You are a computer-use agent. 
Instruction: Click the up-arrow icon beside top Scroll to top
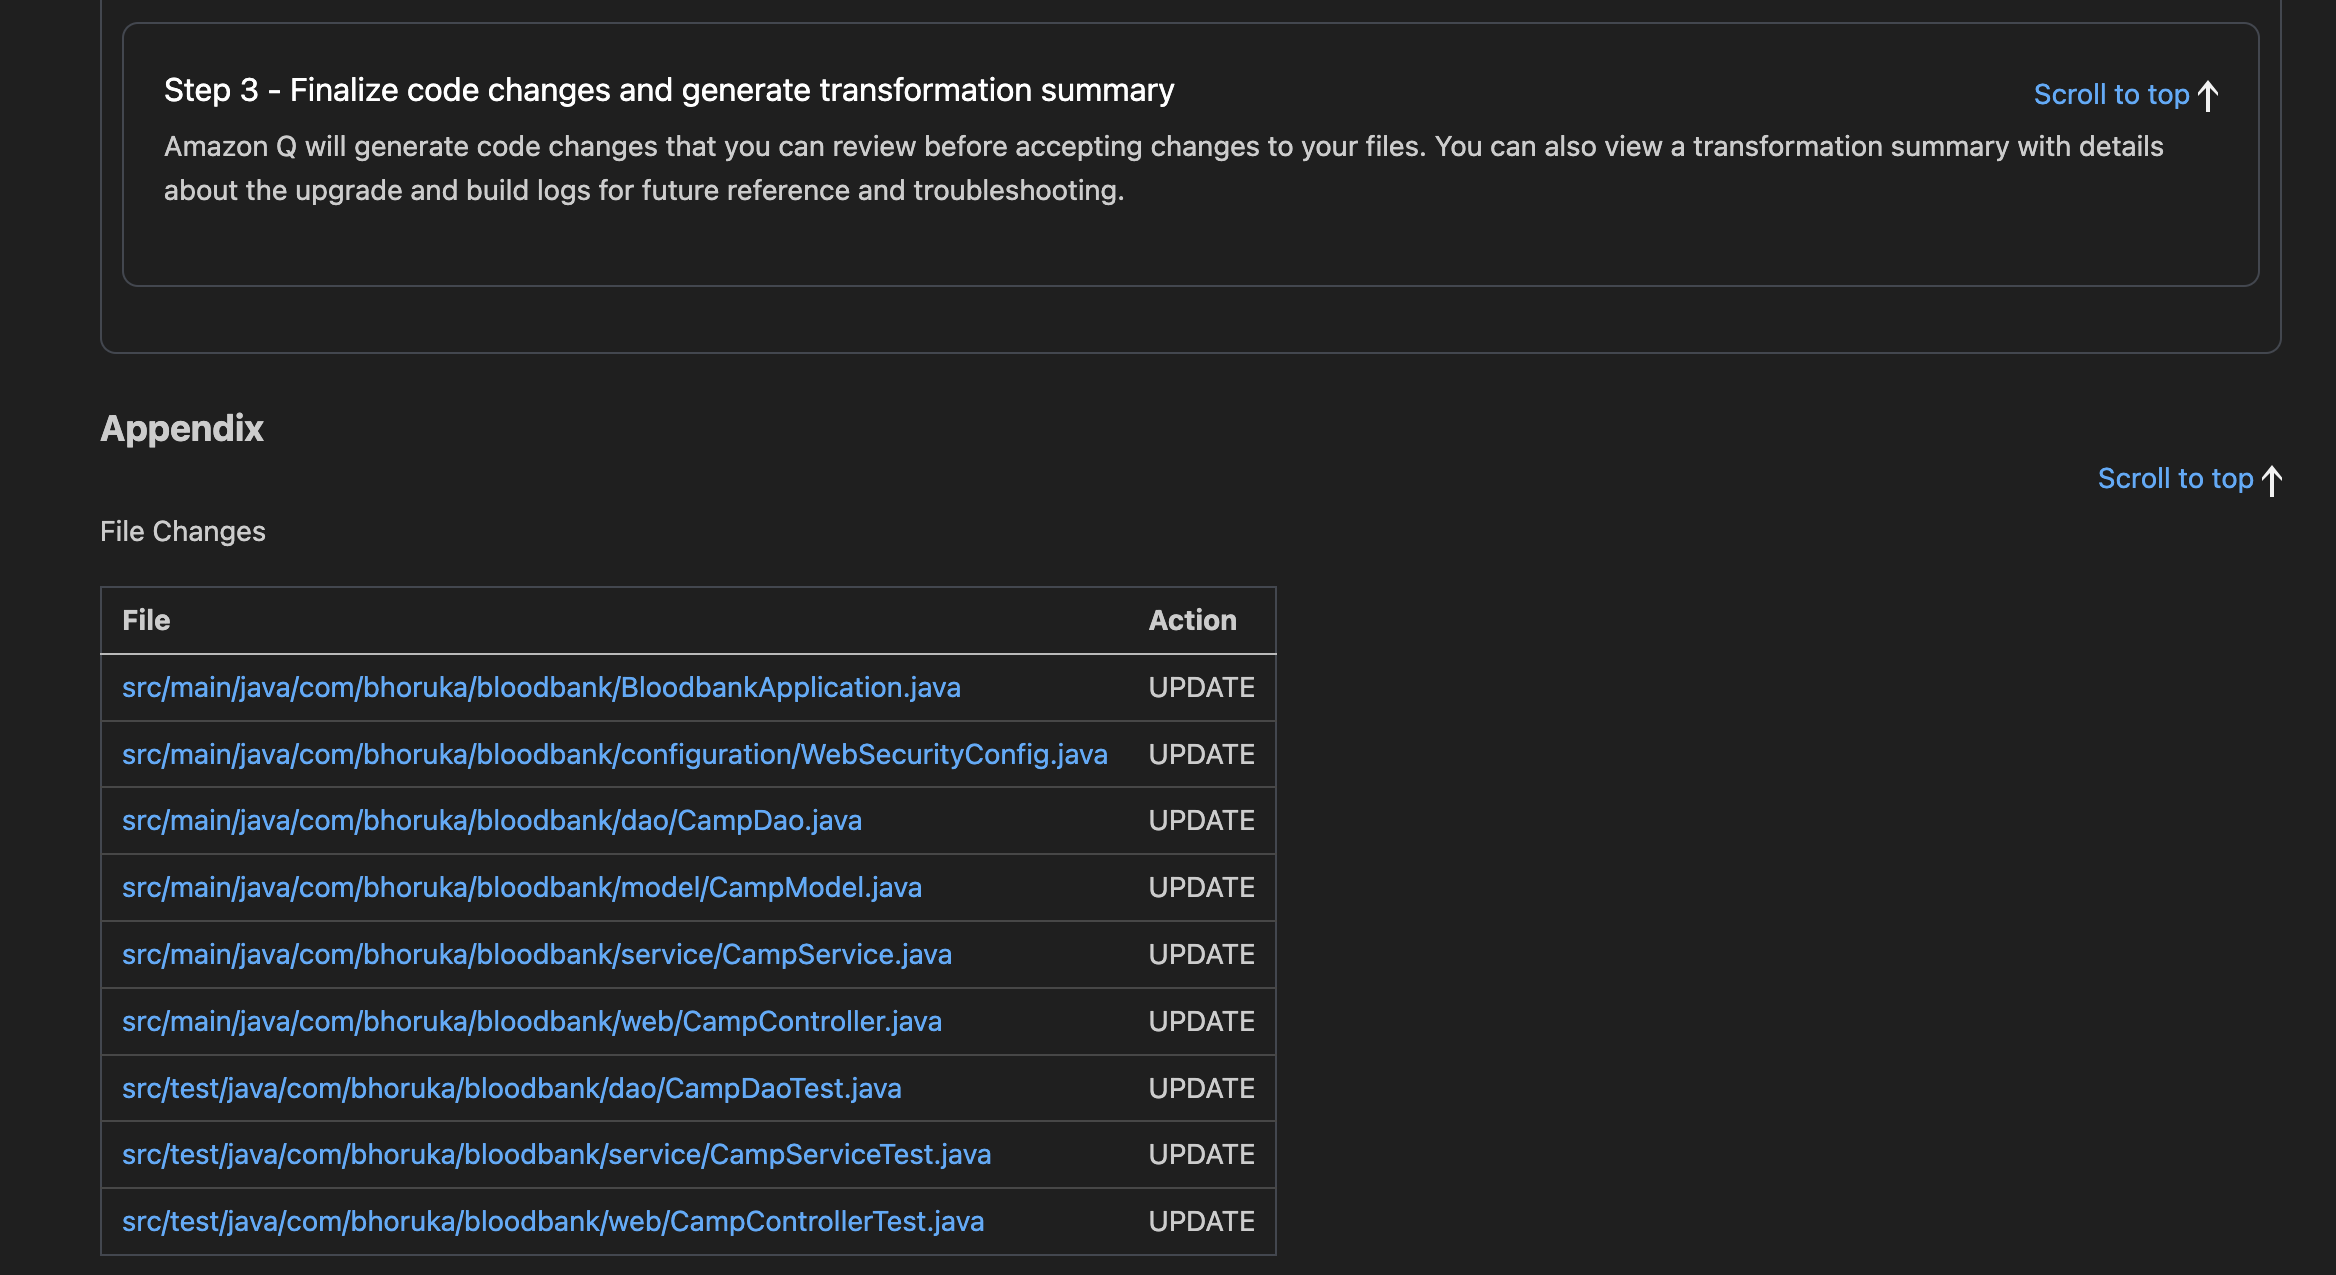[2206, 93]
